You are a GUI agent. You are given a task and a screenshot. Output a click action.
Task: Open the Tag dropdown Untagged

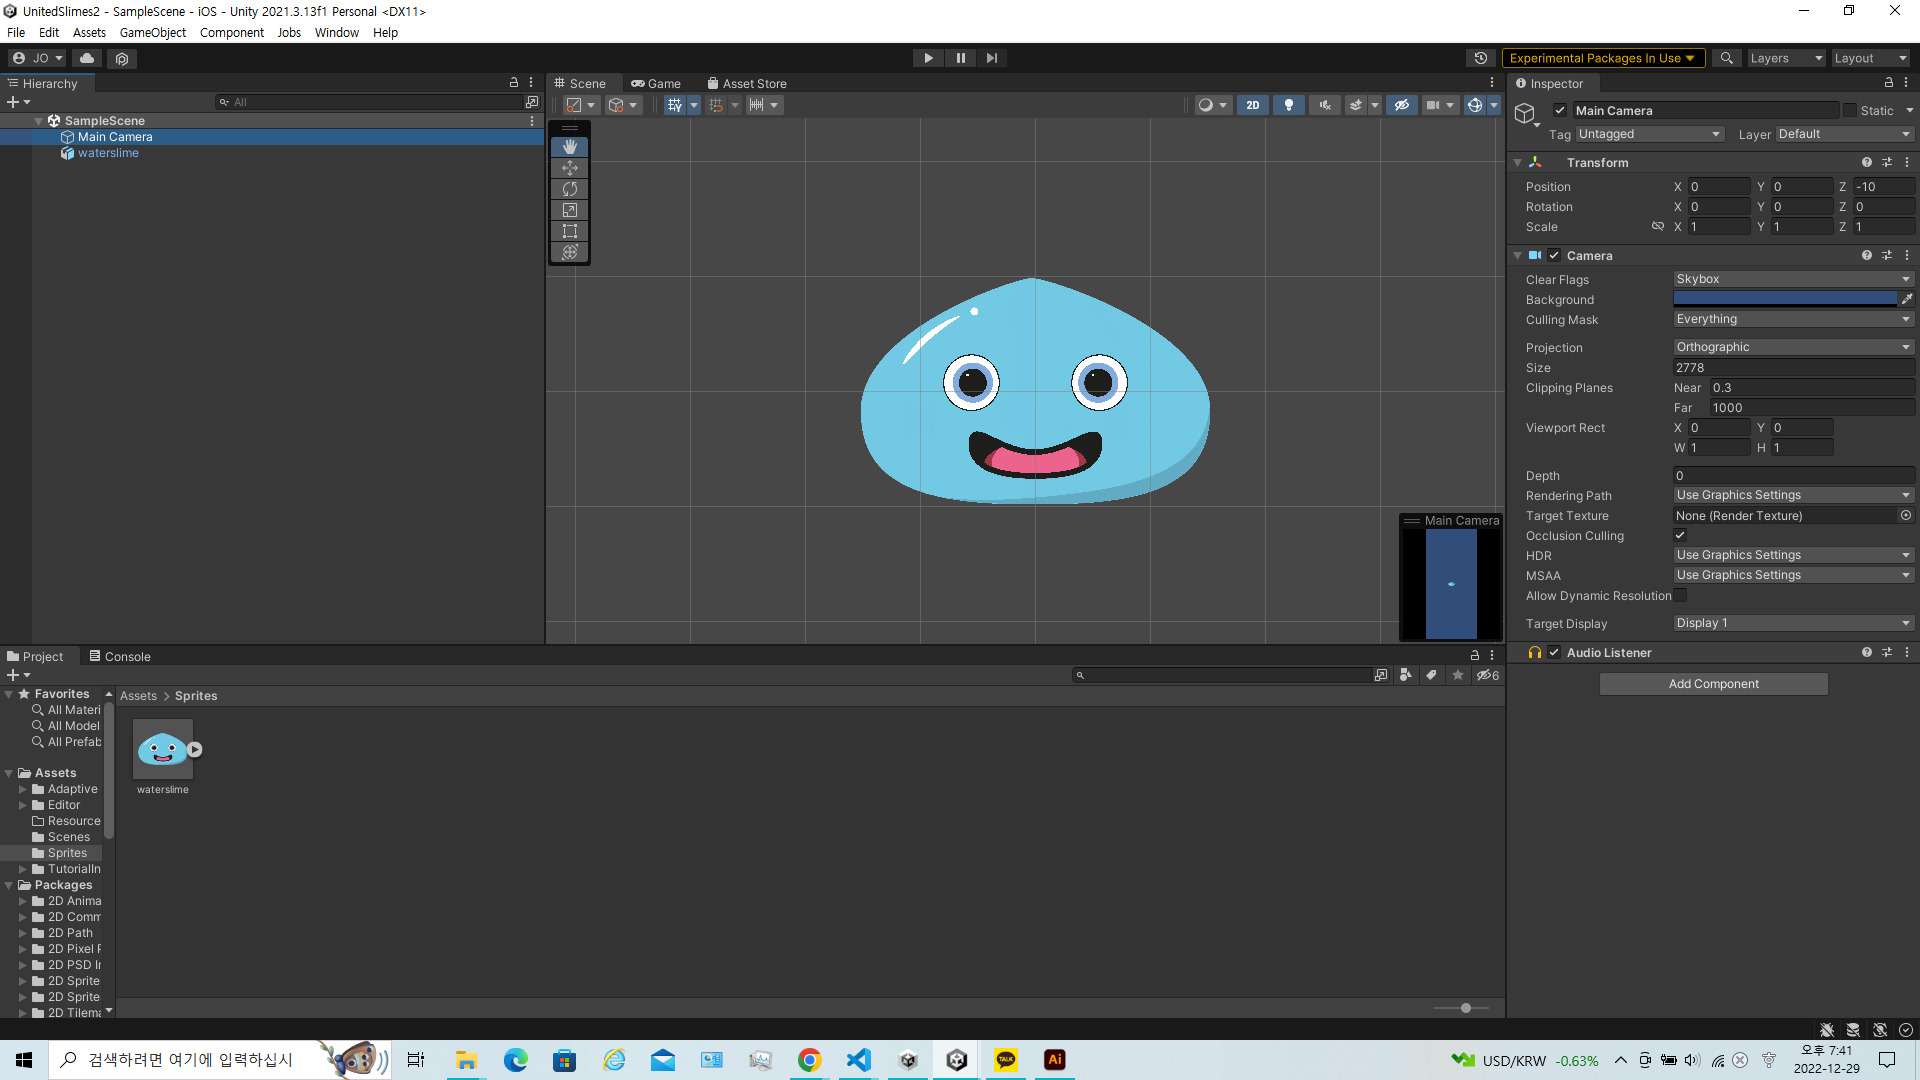1649,134
